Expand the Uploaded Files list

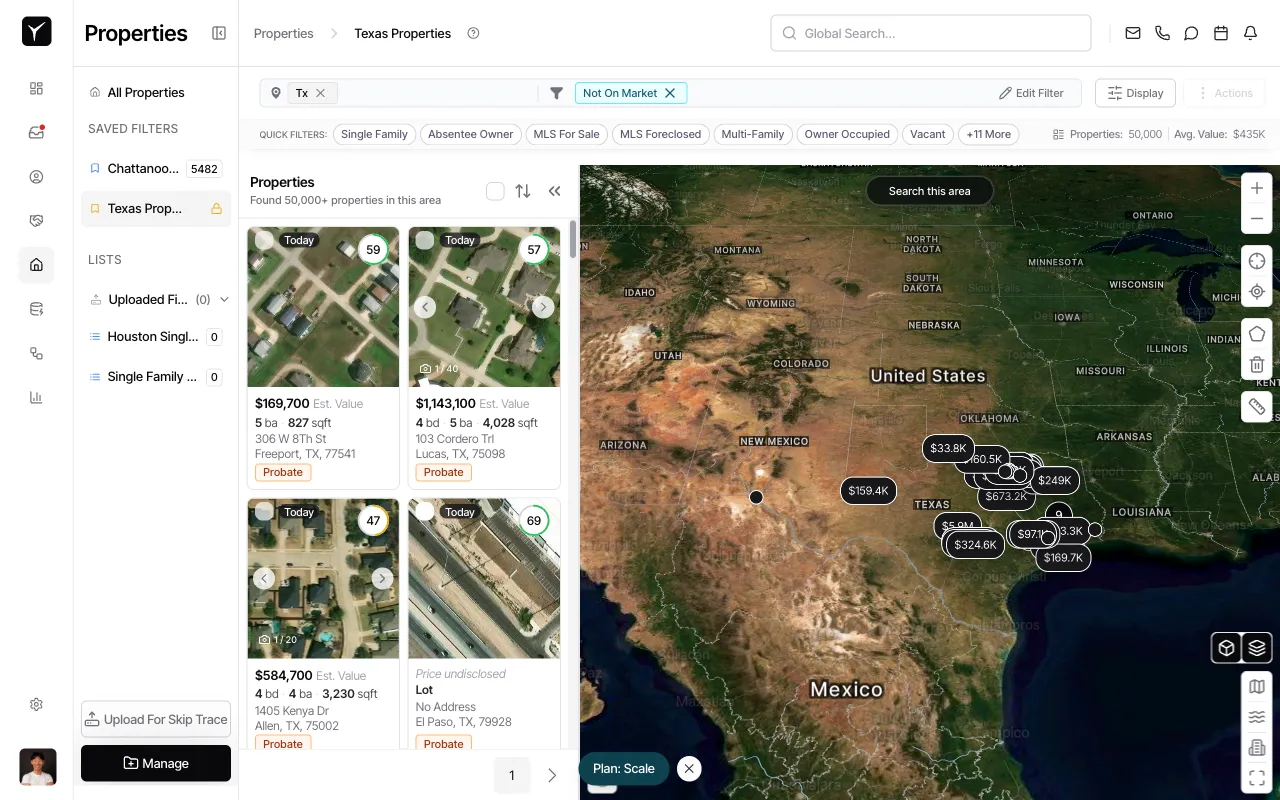[x=224, y=299]
